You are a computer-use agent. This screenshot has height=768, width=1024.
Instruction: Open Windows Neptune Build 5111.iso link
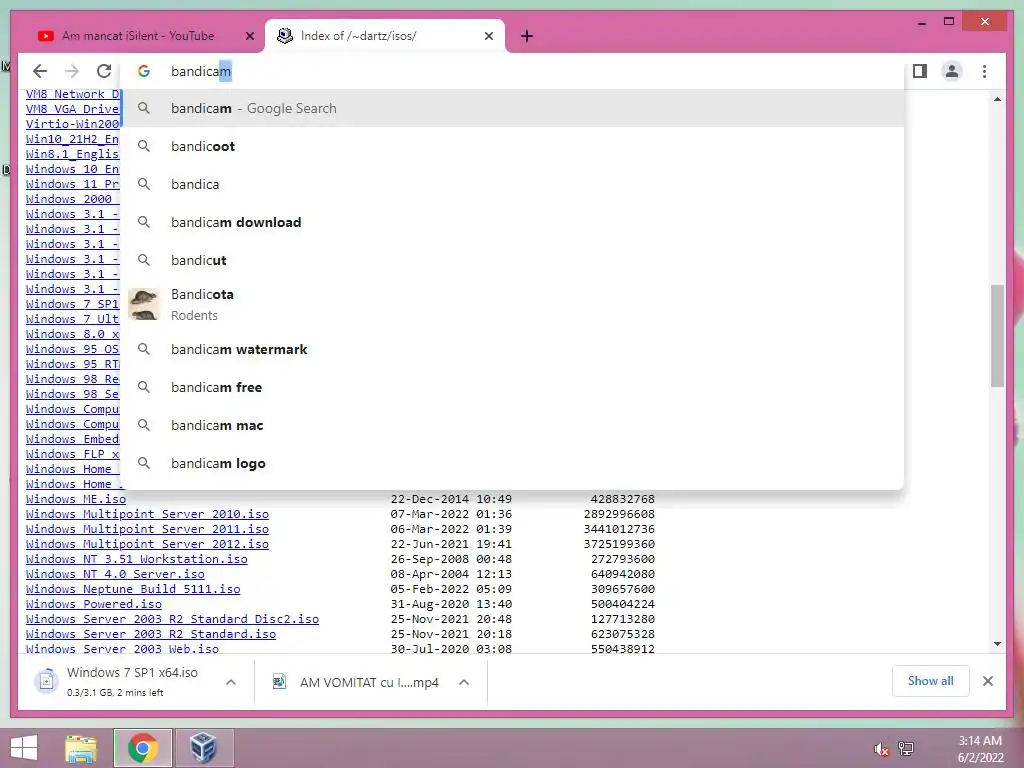(133, 589)
